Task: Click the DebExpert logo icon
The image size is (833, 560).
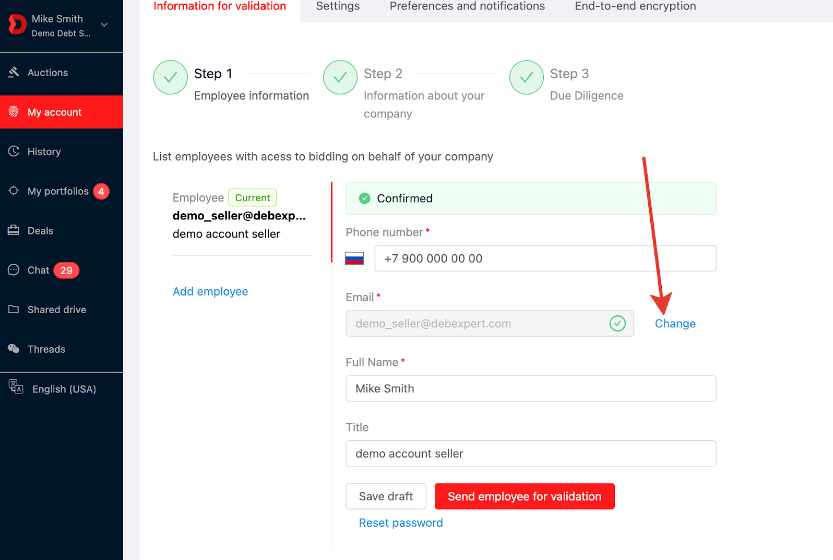Action: coord(17,24)
